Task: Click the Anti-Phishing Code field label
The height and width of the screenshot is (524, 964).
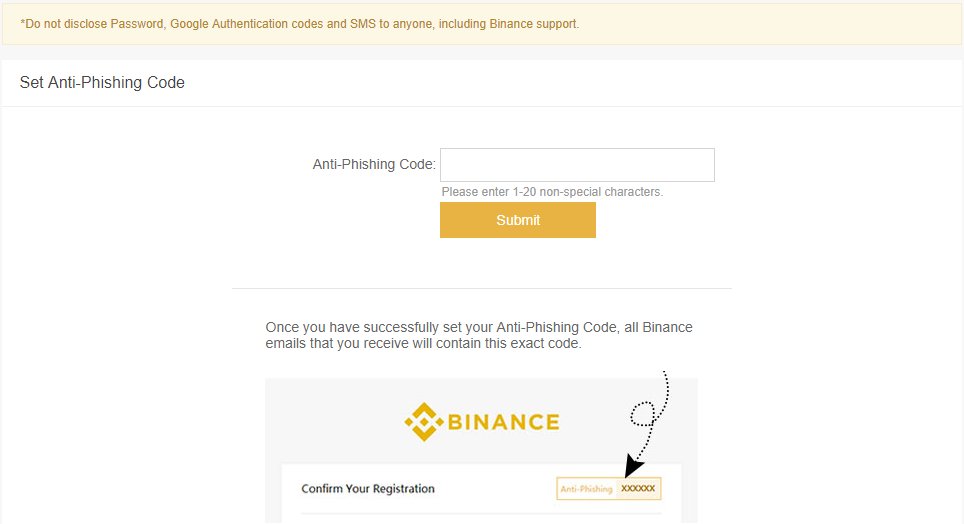Action: [x=374, y=164]
